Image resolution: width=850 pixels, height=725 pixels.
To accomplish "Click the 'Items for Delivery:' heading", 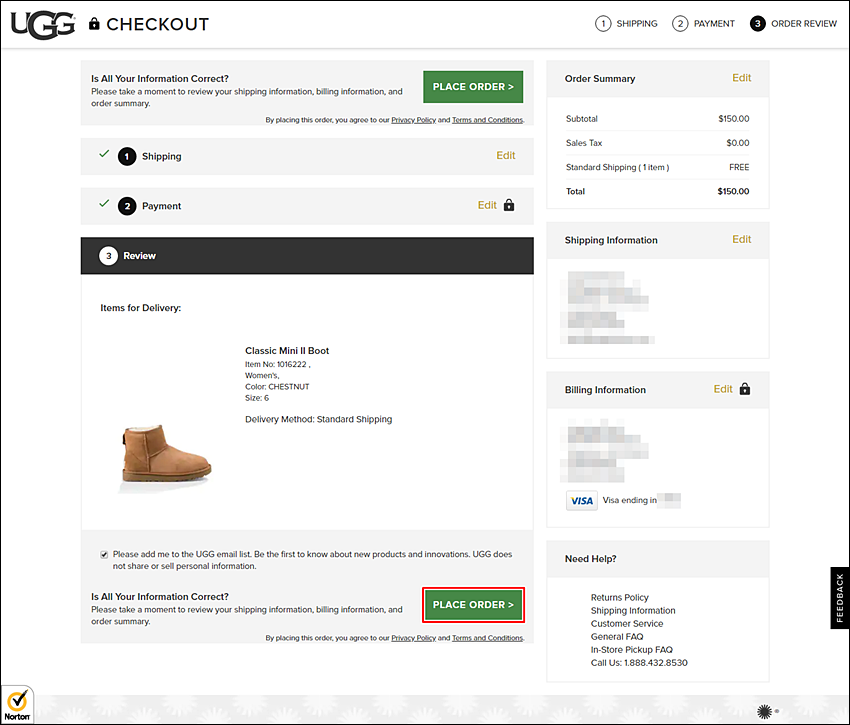I will tap(140, 308).
